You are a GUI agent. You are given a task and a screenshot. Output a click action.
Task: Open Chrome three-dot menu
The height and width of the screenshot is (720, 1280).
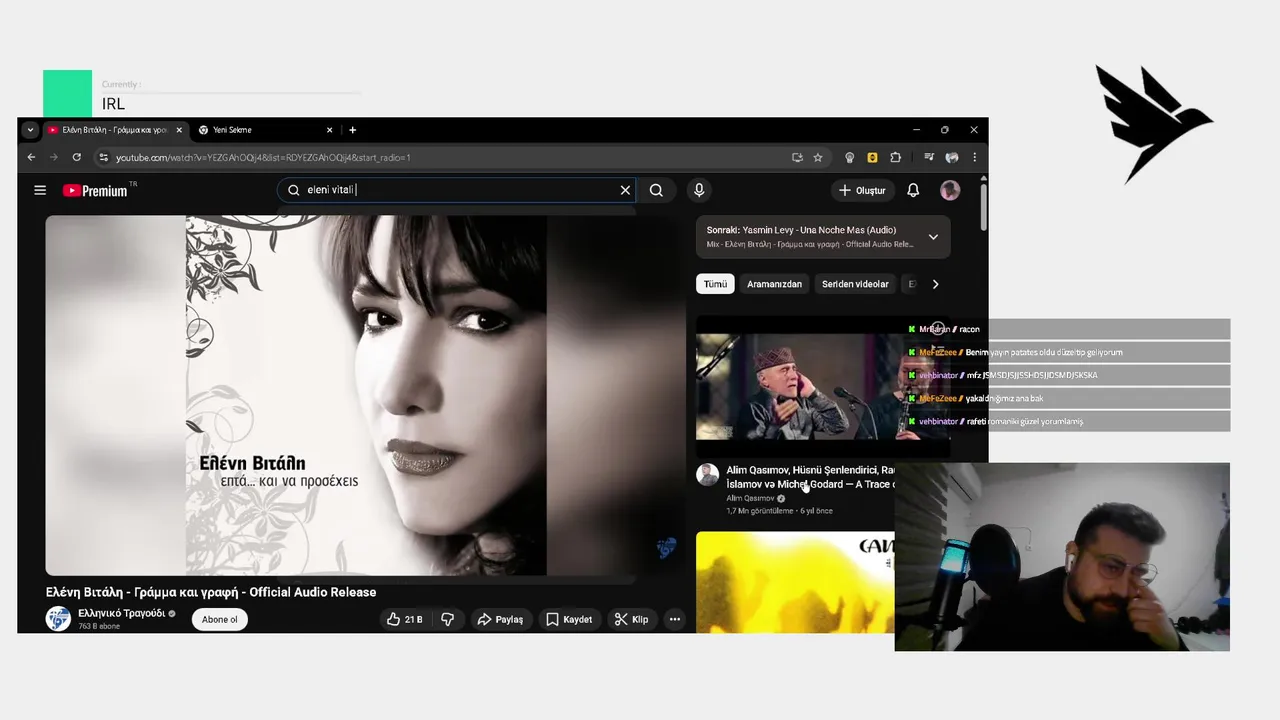coord(974,157)
